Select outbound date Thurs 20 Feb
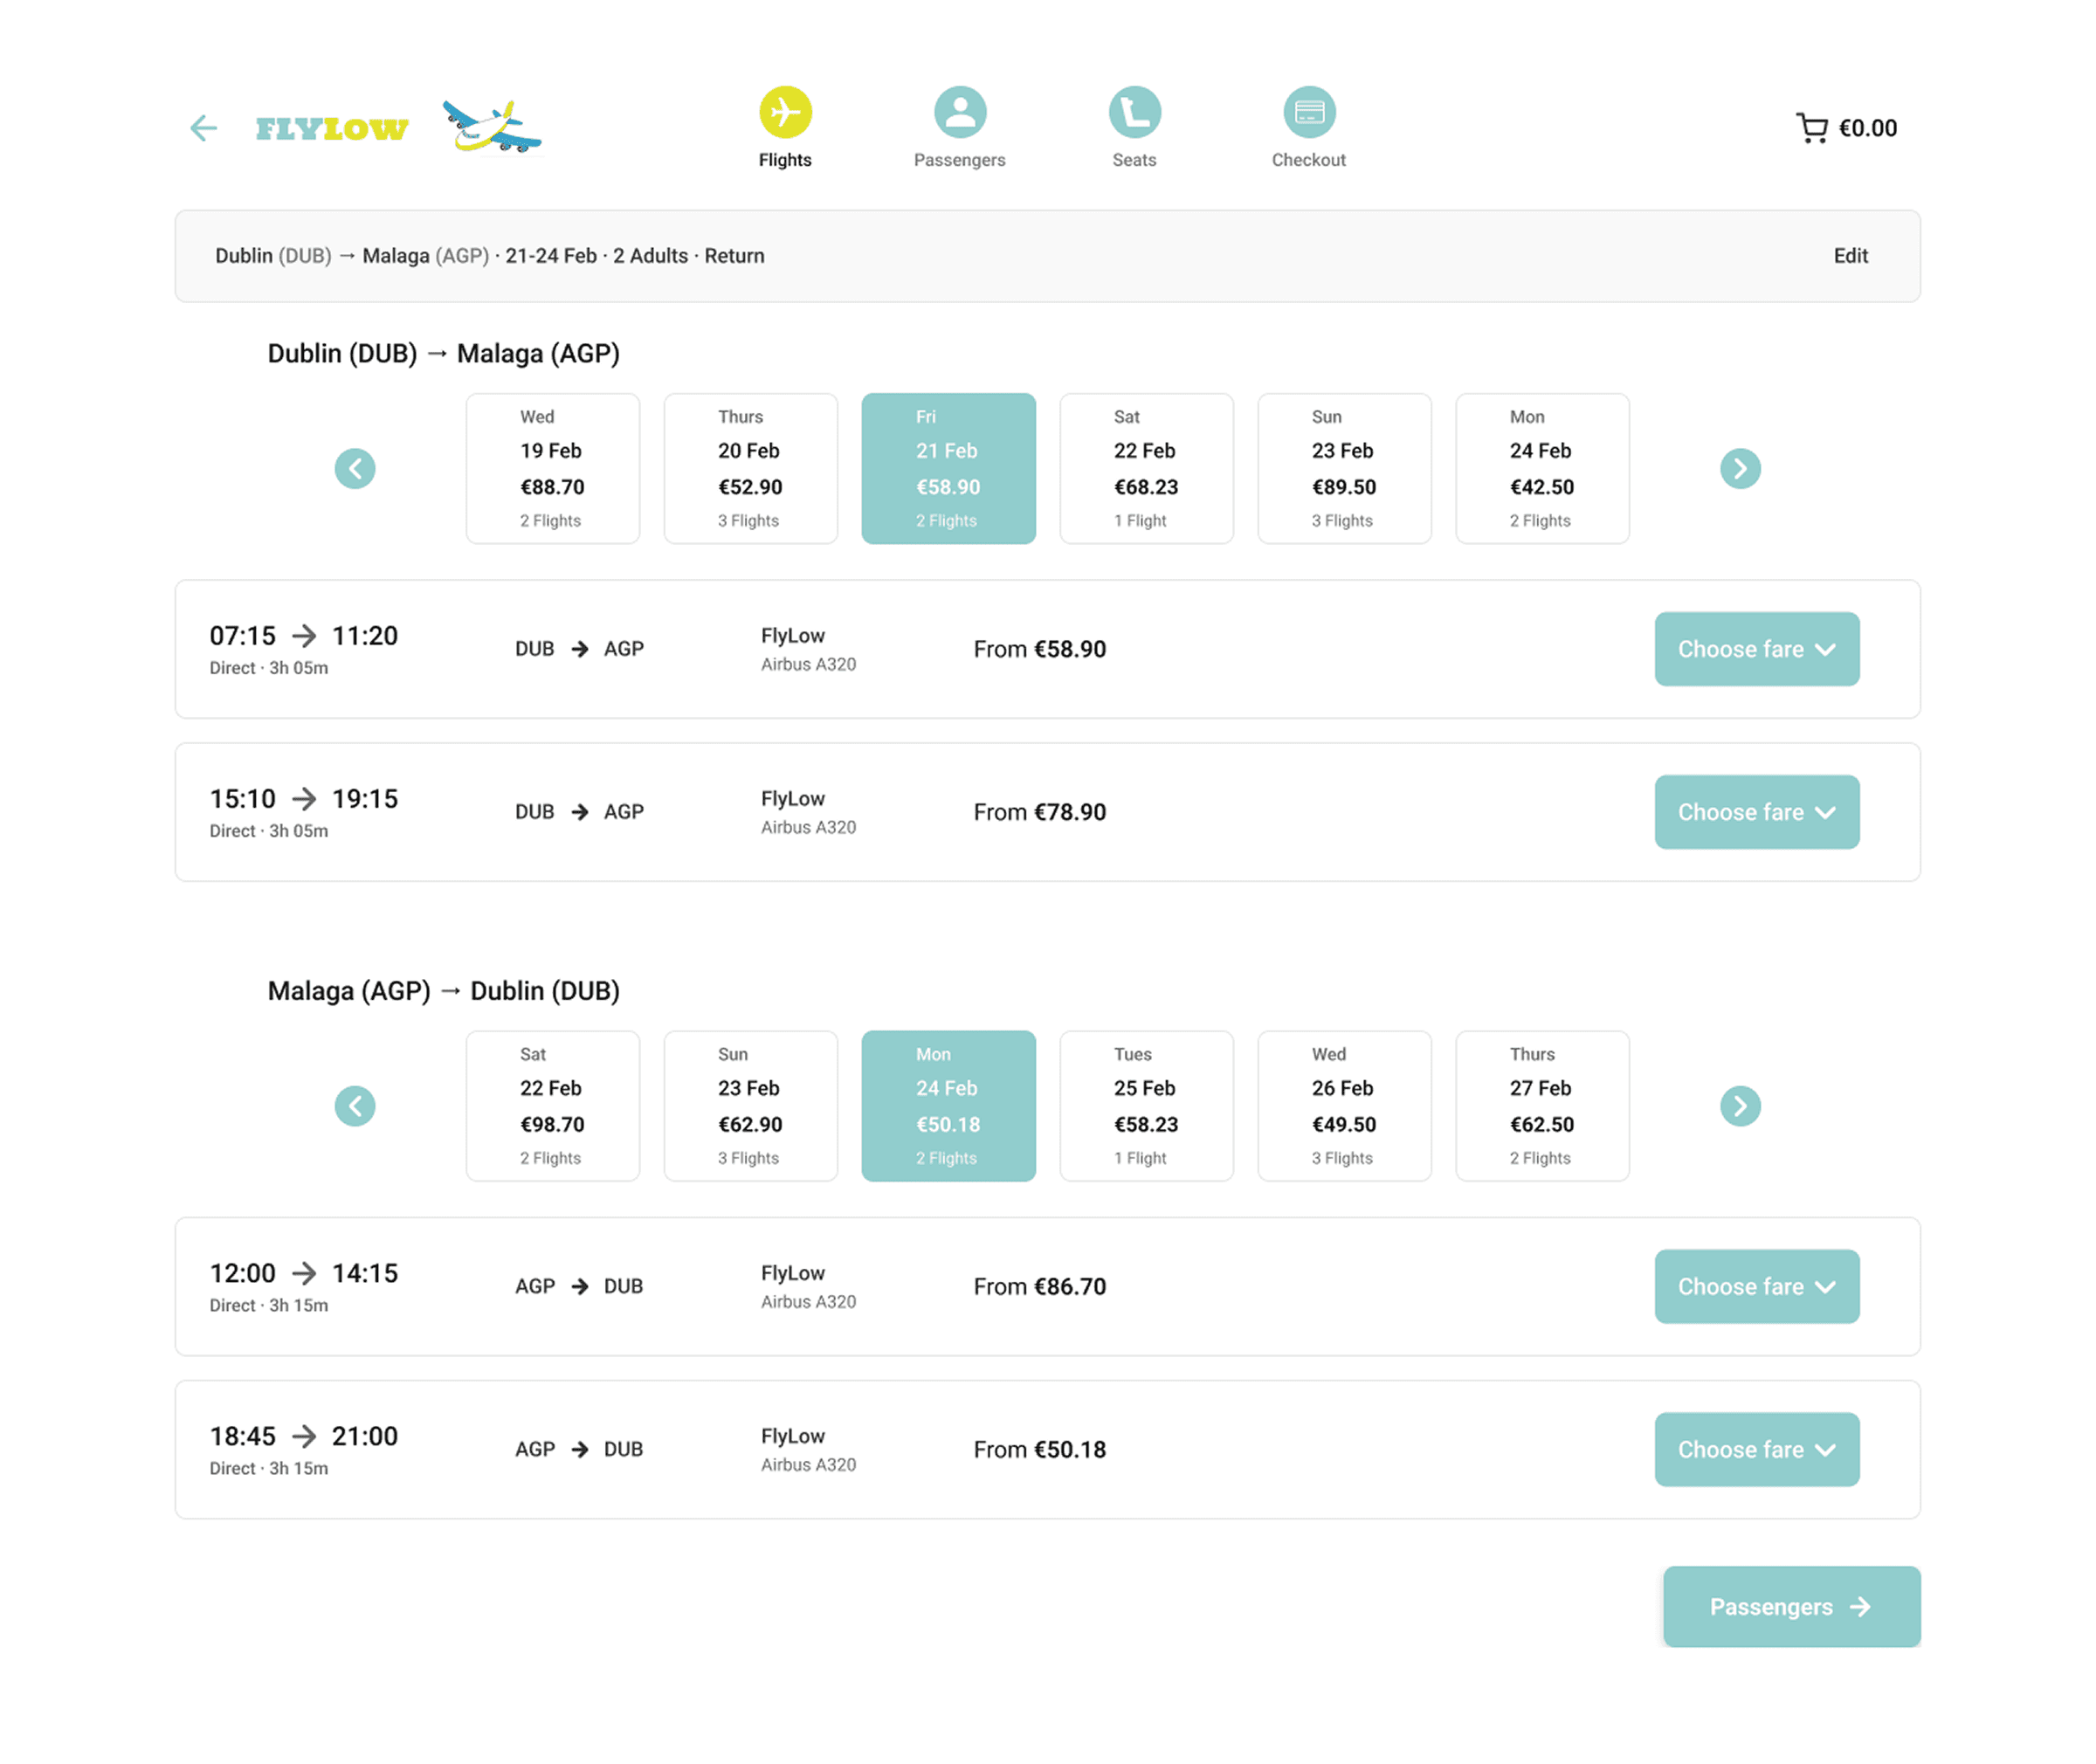This screenshot has width=2096, height=1764. point(750,468)
